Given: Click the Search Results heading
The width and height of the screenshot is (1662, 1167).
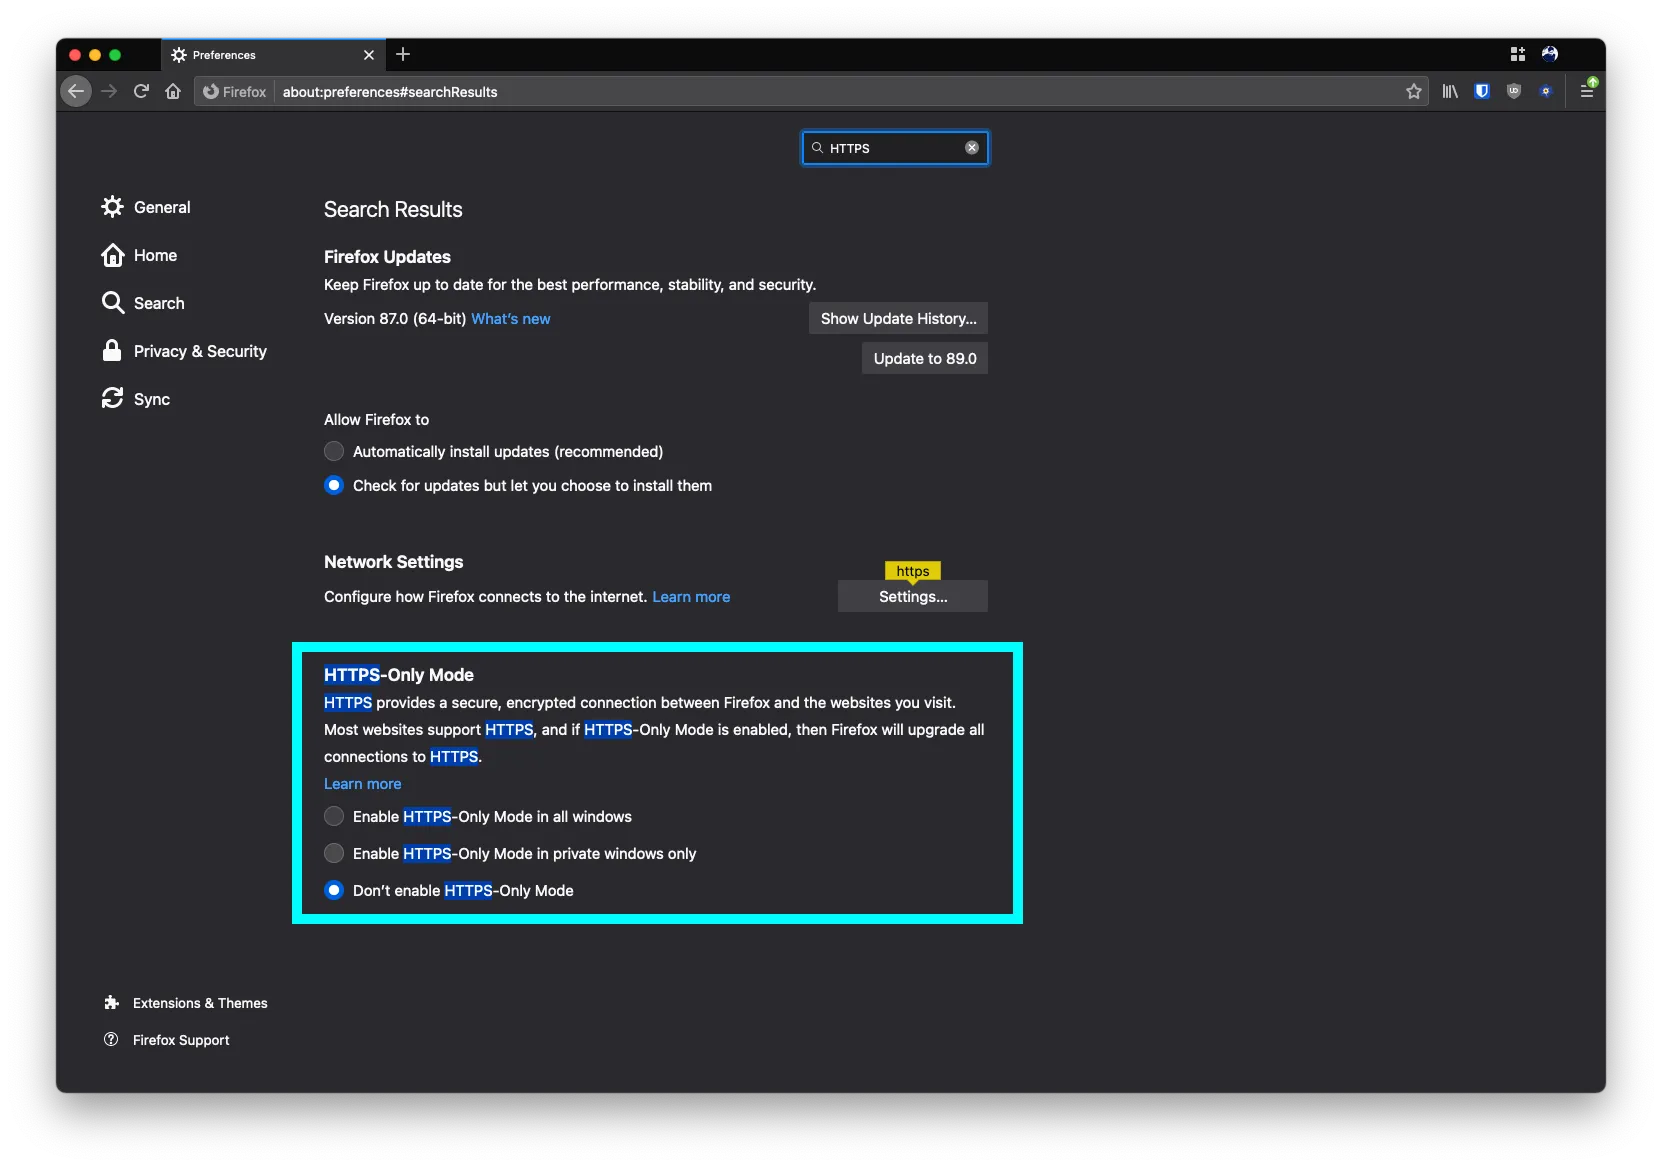Looking at the screenshot, I should point(393,209).
